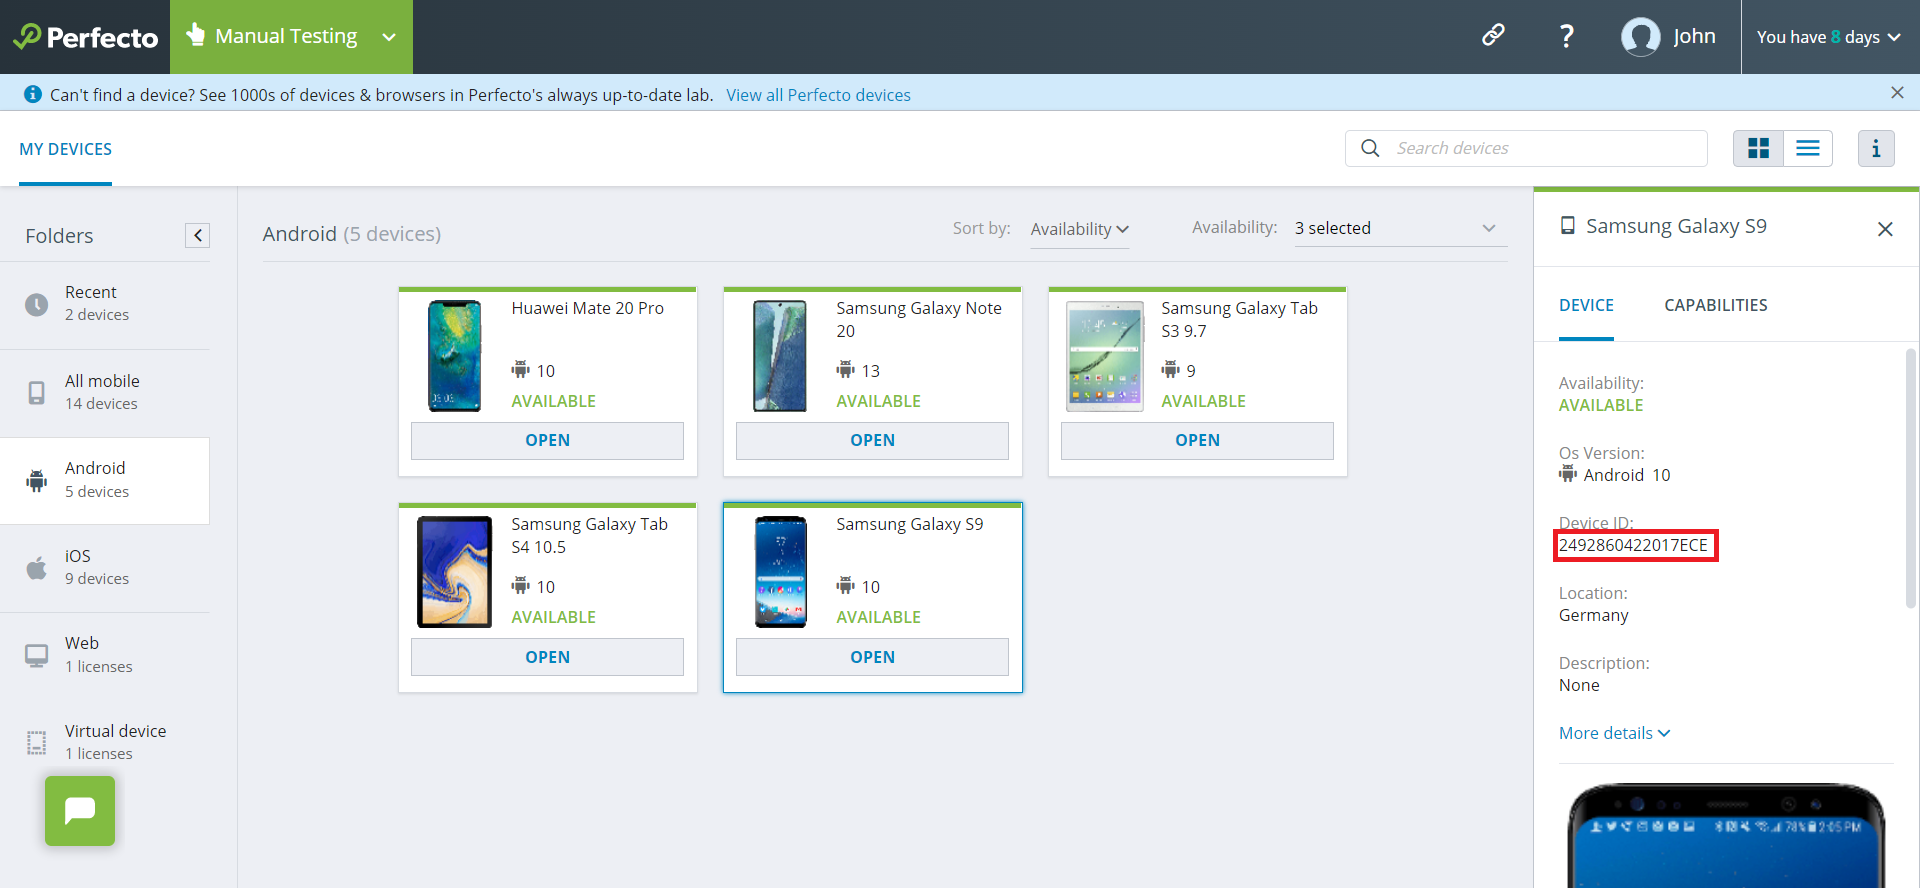
Task: Switch to the DEVICE tab
Action: click(1586, 305)
